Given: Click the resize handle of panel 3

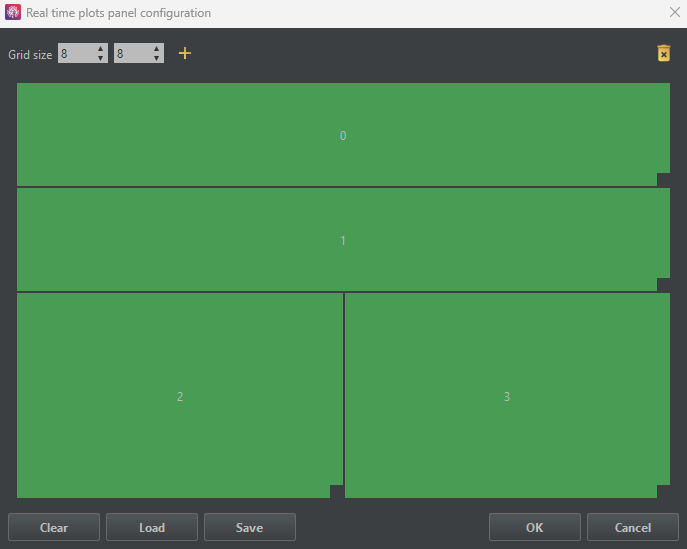Looking at the screenshot, I should [663, 491].
